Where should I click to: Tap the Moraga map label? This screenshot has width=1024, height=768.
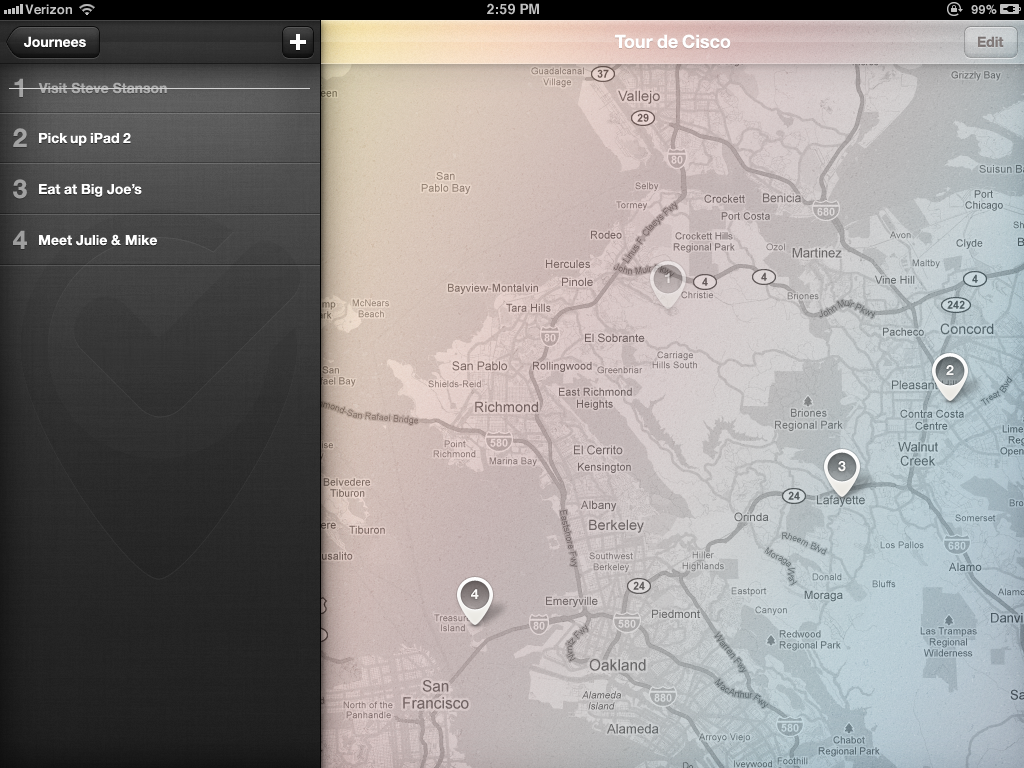pyautogui.click(x=823, y=595)
